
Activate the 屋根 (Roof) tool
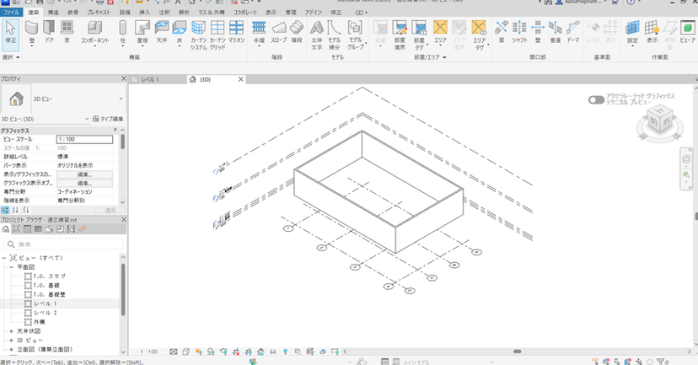coord(142,32)
